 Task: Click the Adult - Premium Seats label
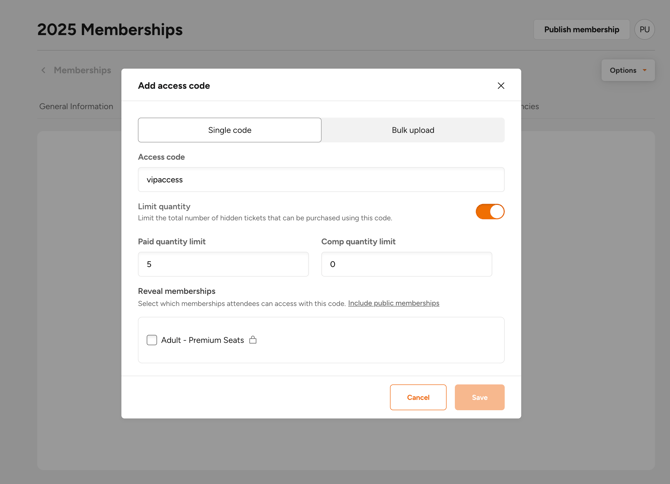coord(202,340)
